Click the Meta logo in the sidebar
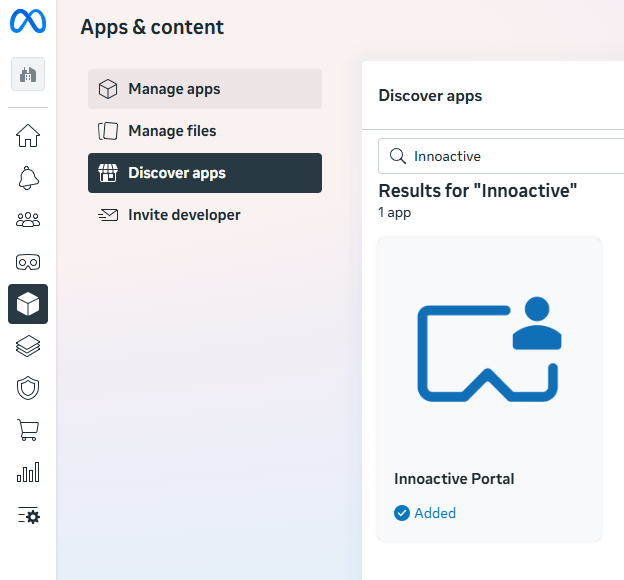This screenshot has width=624, height=580. point(28,23)
